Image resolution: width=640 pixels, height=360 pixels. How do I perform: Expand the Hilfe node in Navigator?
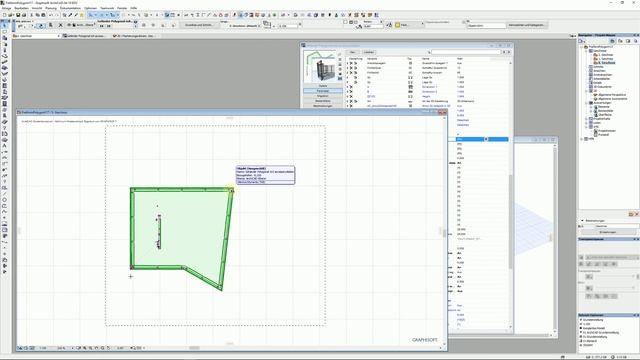click(582, 139)
